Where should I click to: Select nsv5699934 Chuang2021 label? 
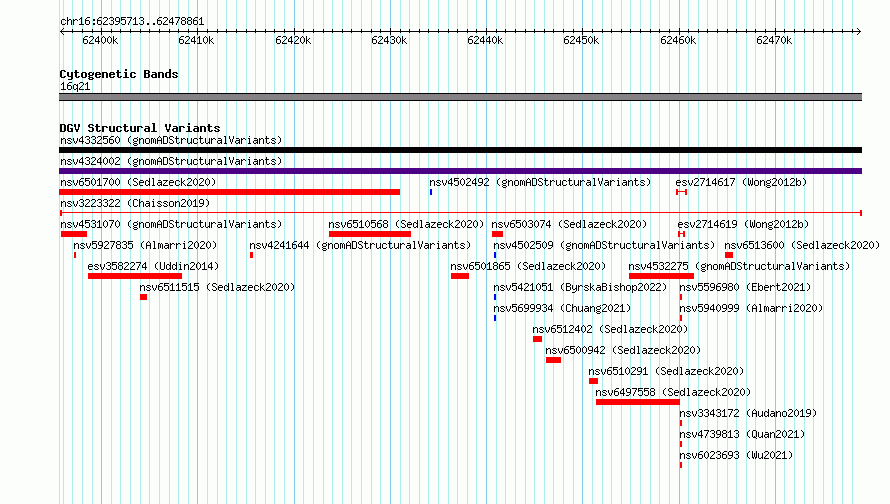click(x=562, y=308)
